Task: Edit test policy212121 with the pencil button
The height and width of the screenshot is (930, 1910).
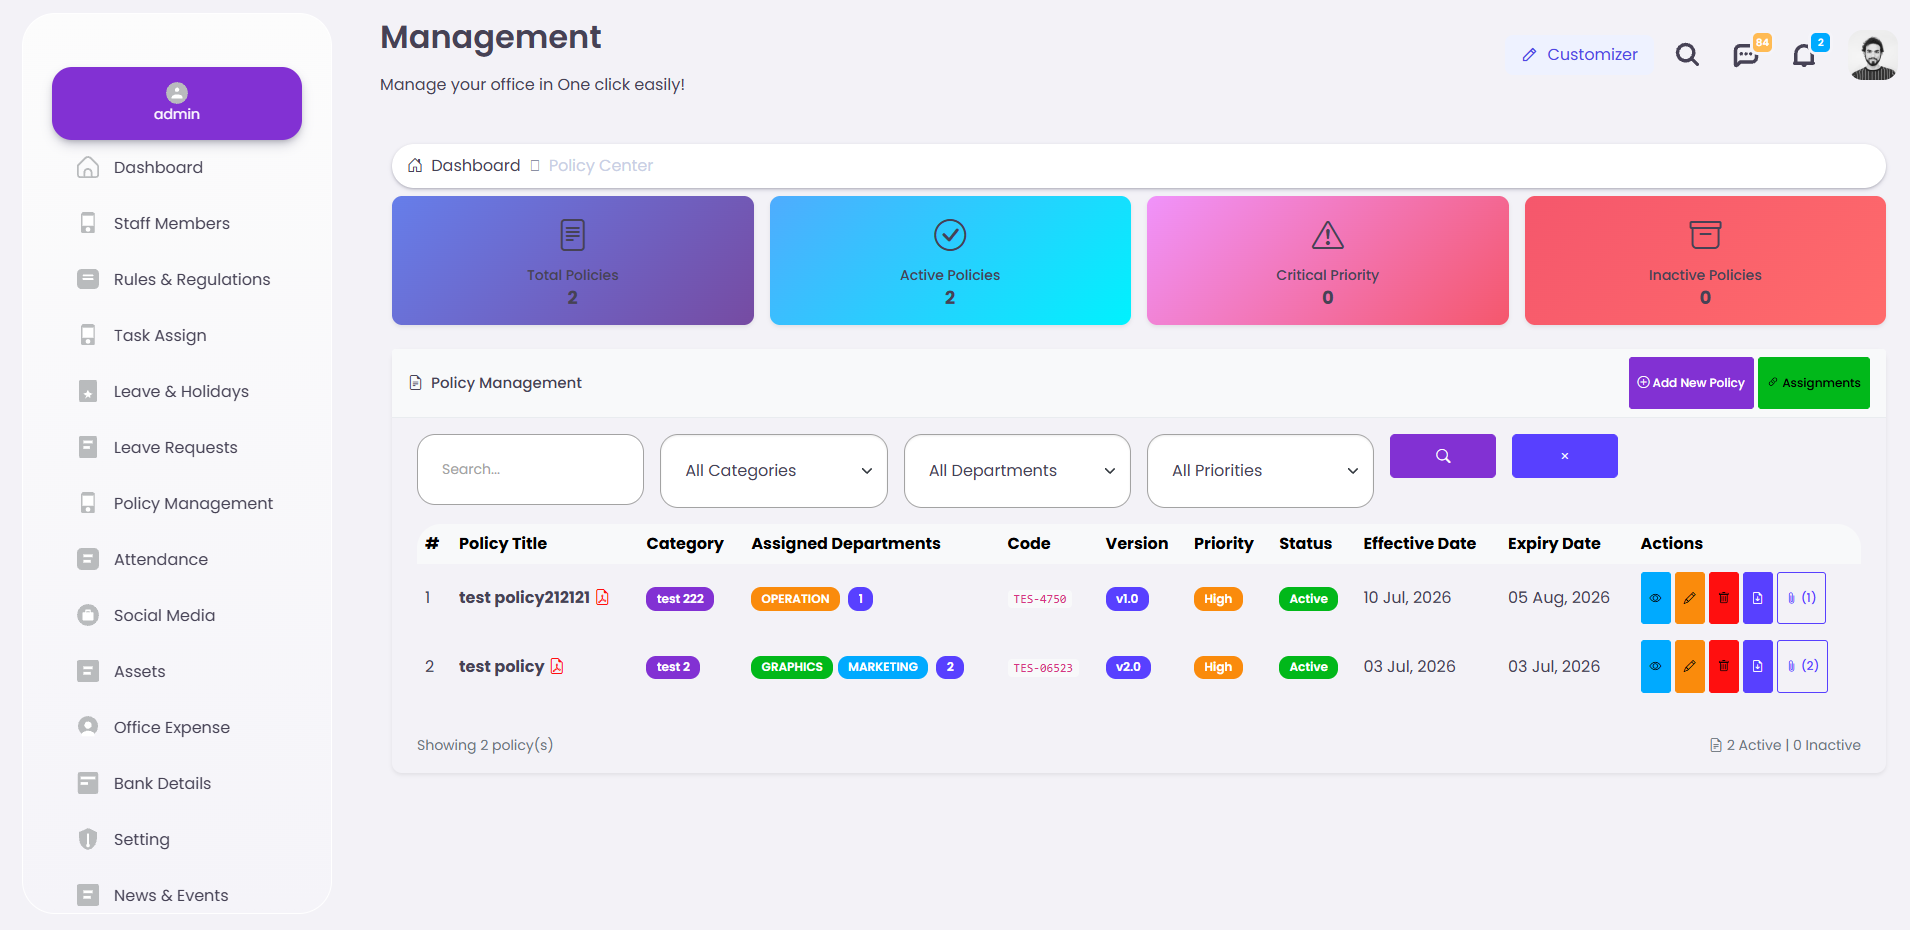Action: 1690,598
